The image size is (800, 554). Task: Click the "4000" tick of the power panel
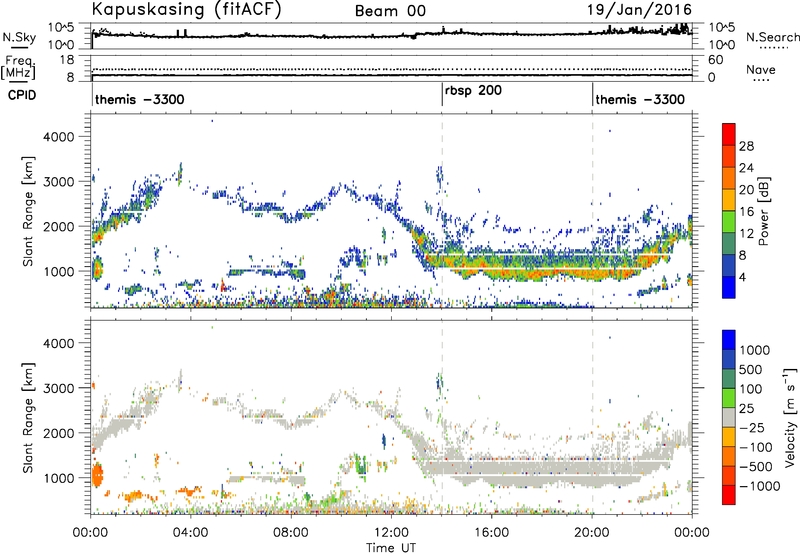tap(58, 137)
